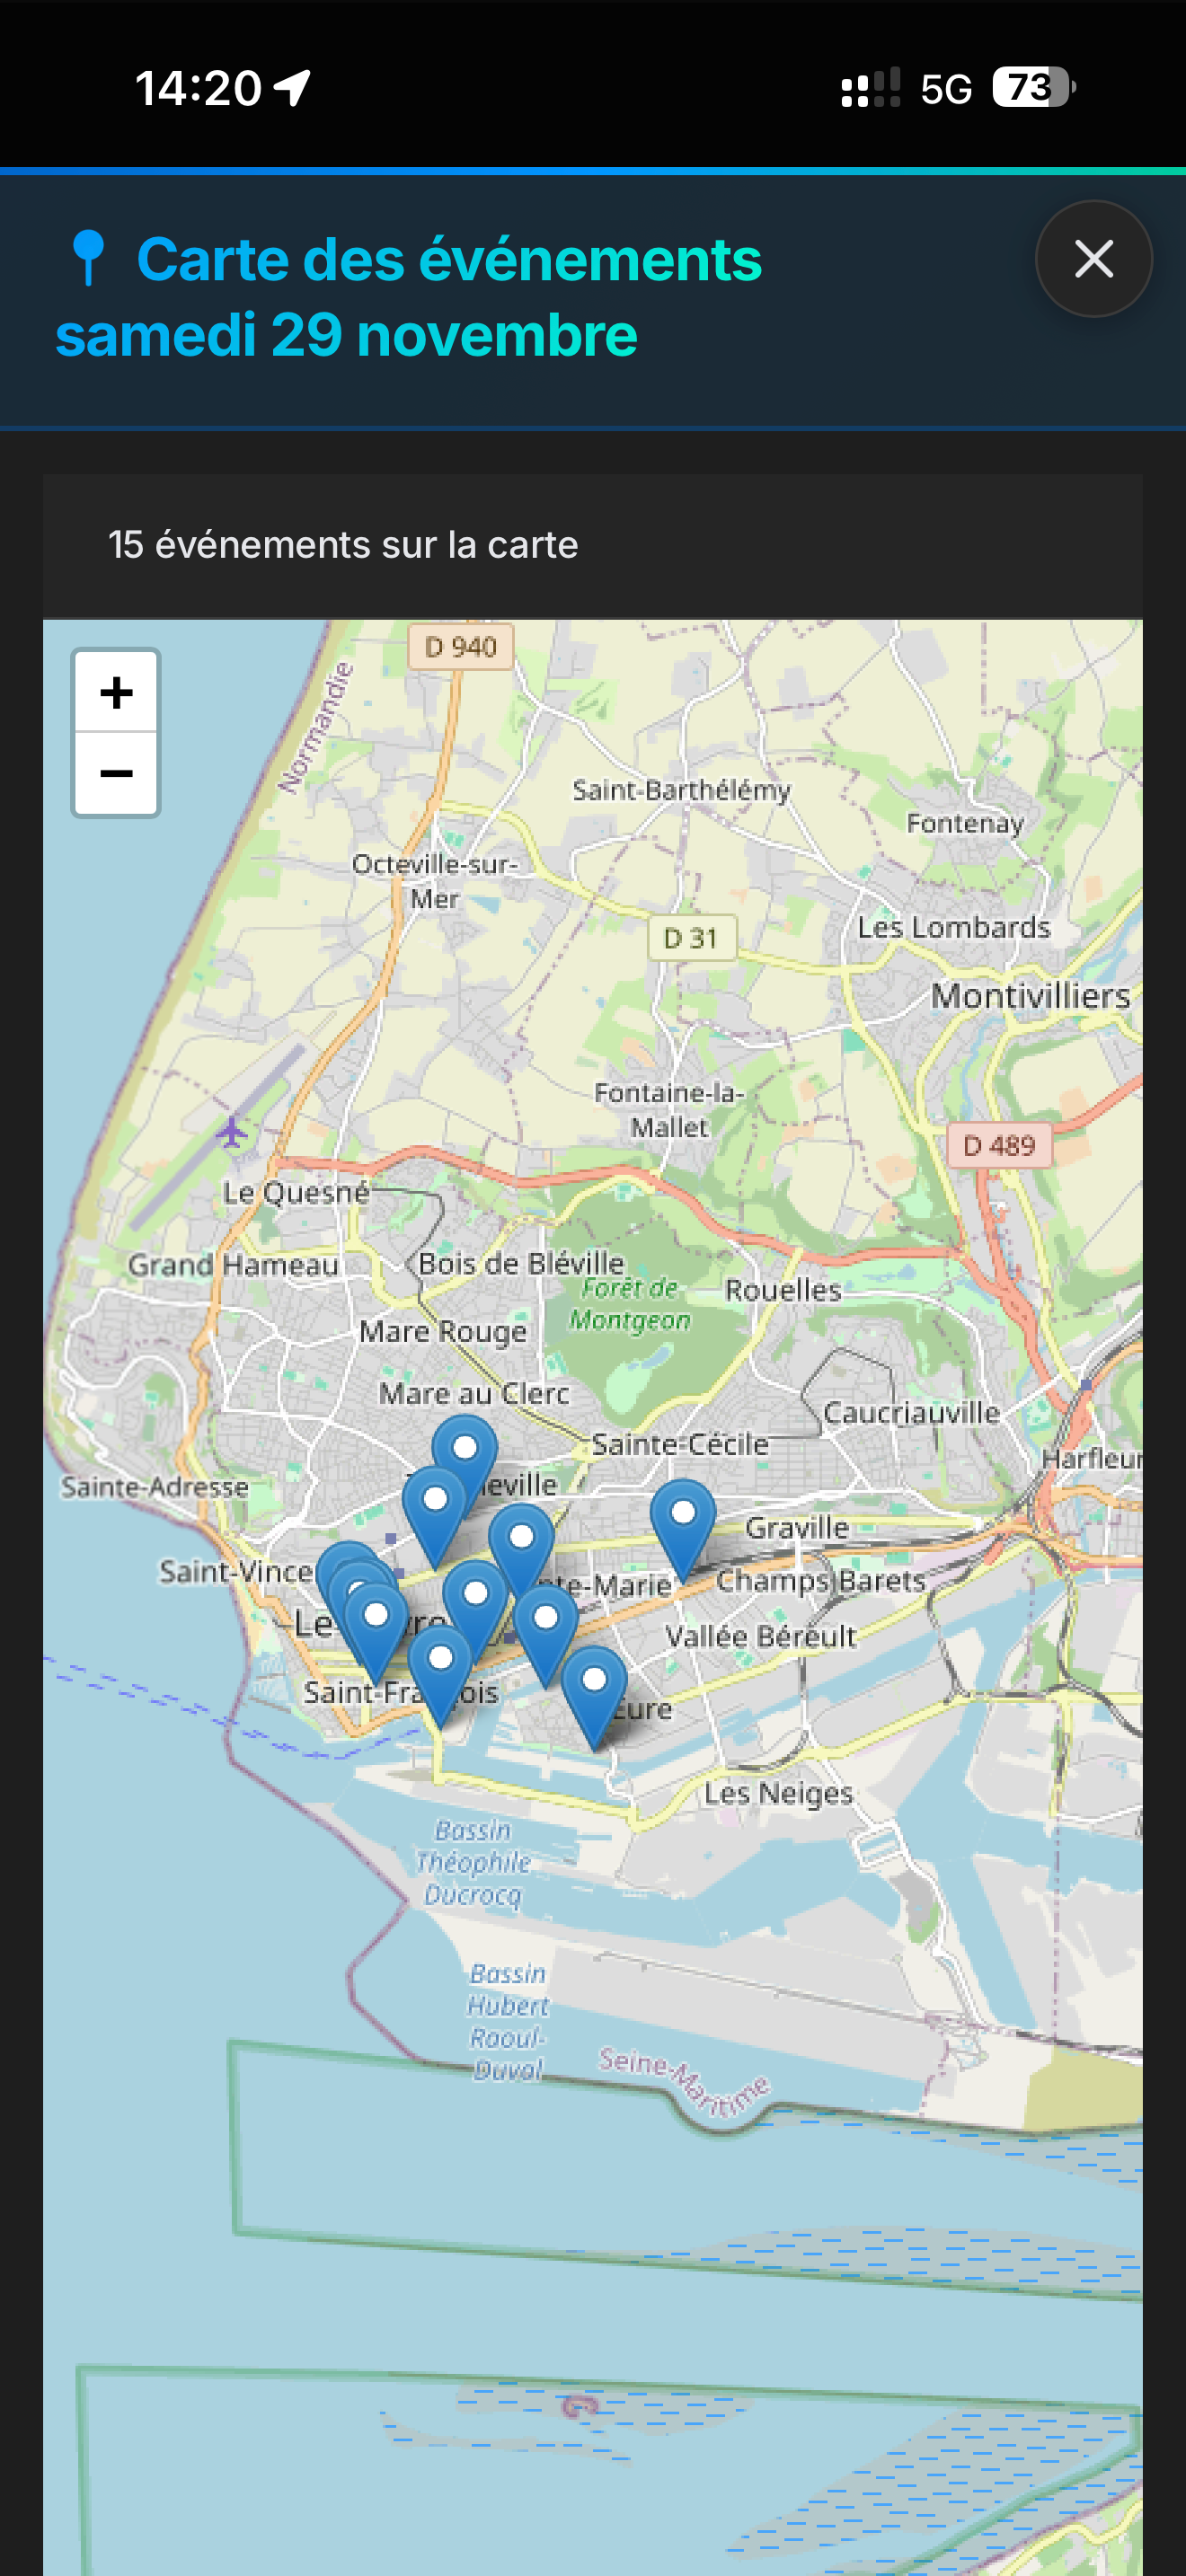Tap the Bassin Hubert Raoul-Duval label
The height and width of the screenshot is (2576, 1186).
pyautogui.click(x=508, y=2021)
